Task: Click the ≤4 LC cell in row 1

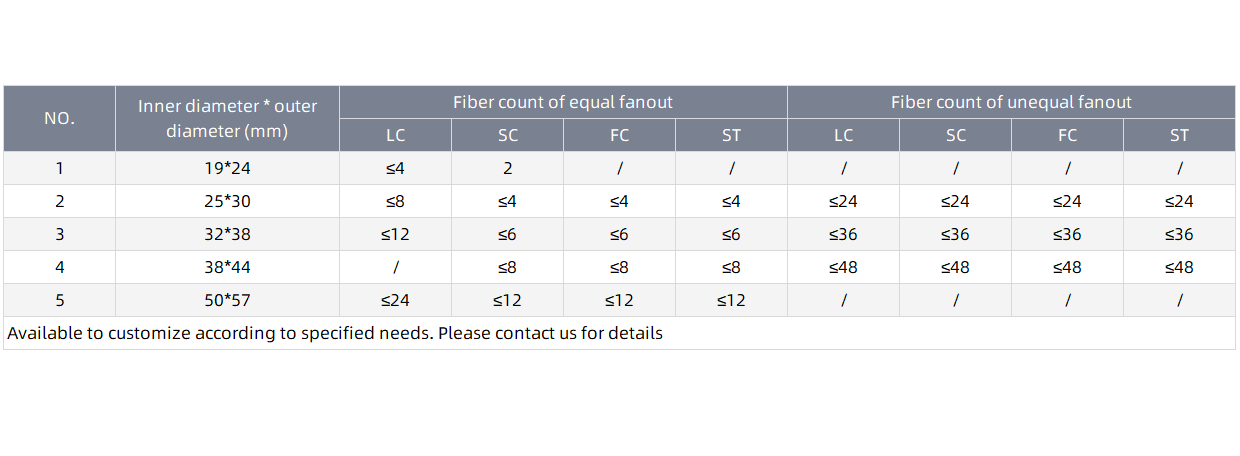Action: (396, 168)
